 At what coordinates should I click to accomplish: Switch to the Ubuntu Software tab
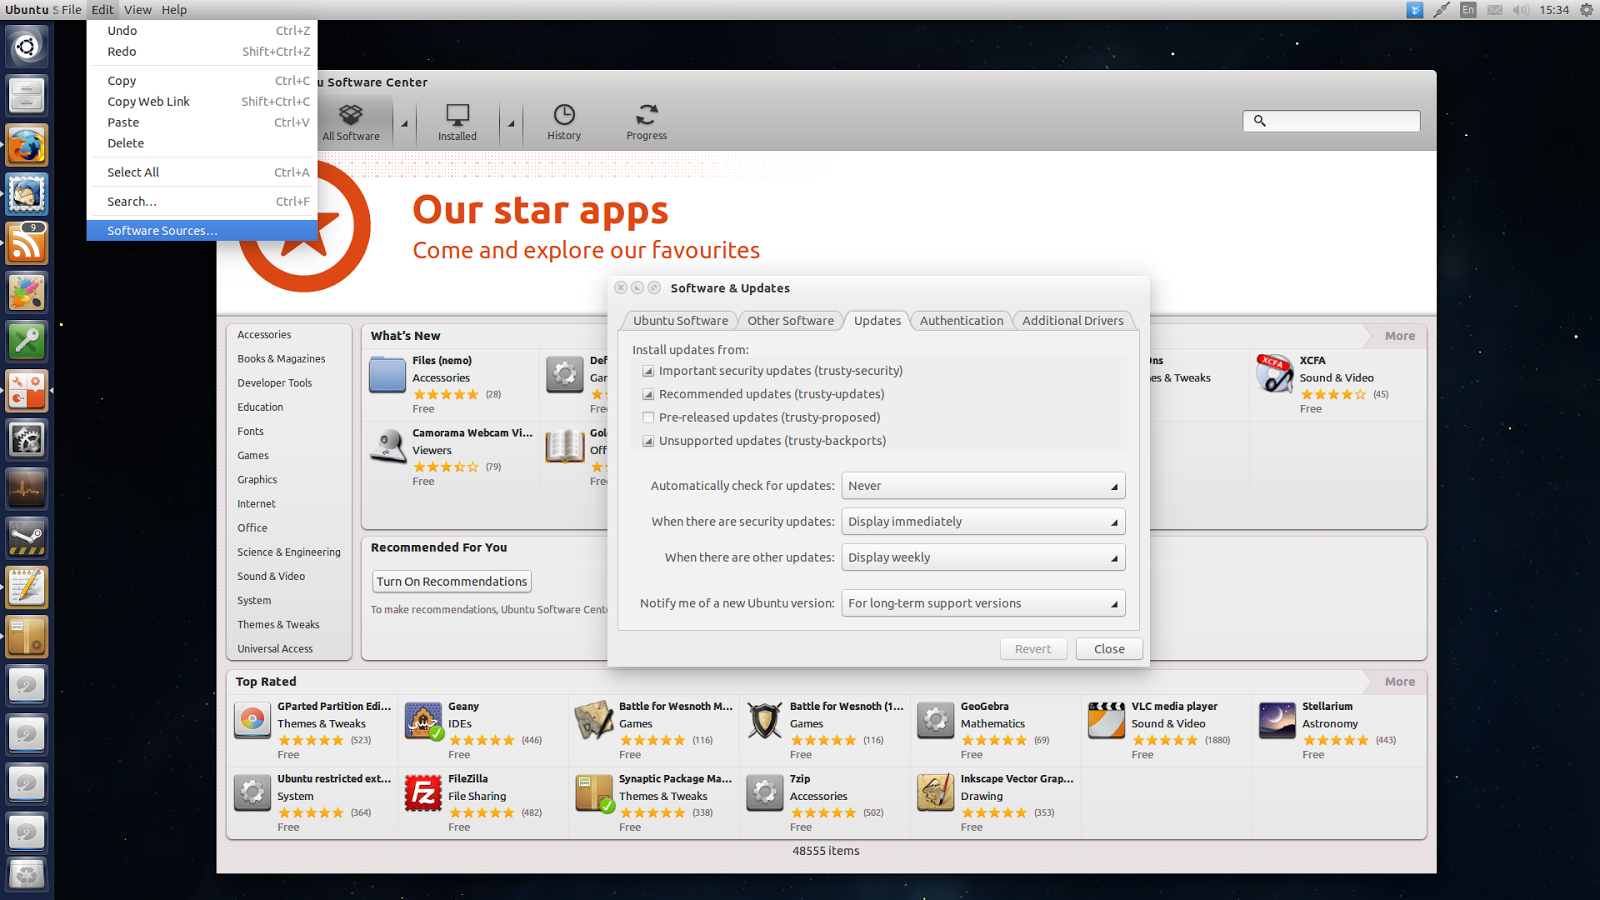point(680,321)
